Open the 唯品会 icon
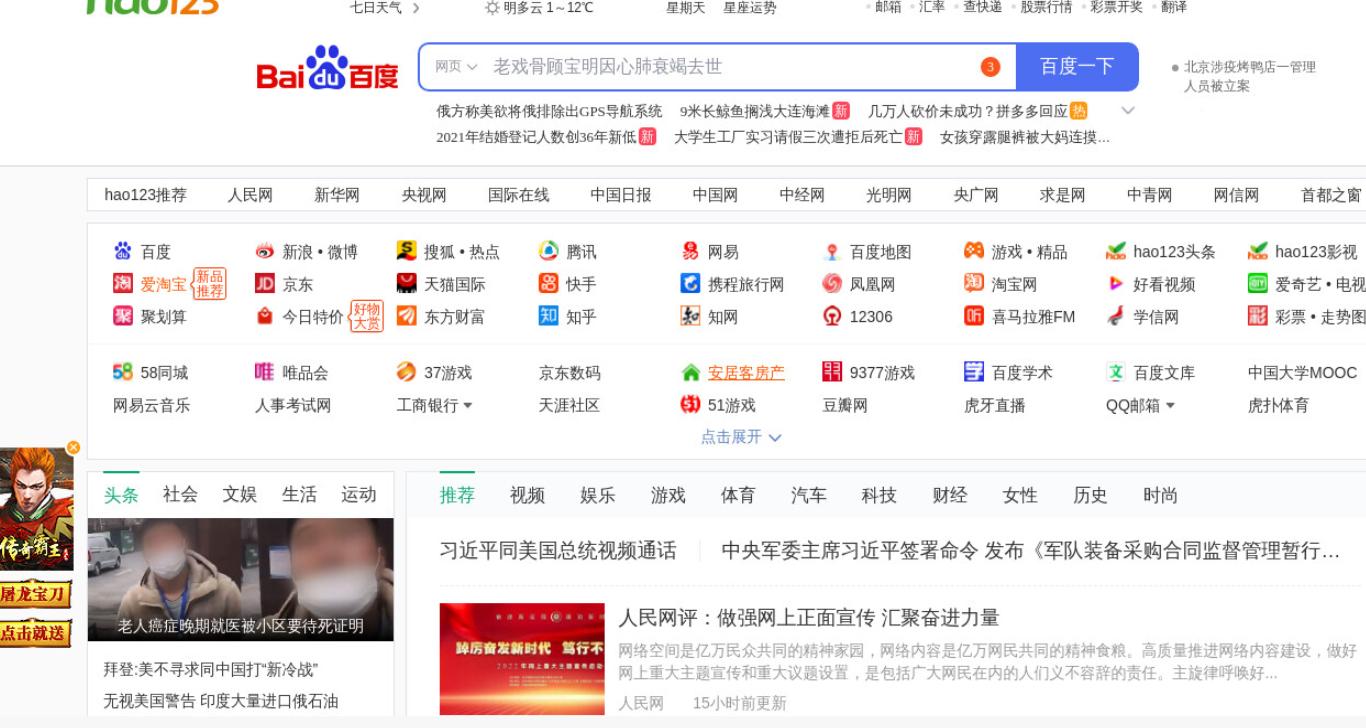Viewport: 1366px width, 728px height. click(264, 372)
